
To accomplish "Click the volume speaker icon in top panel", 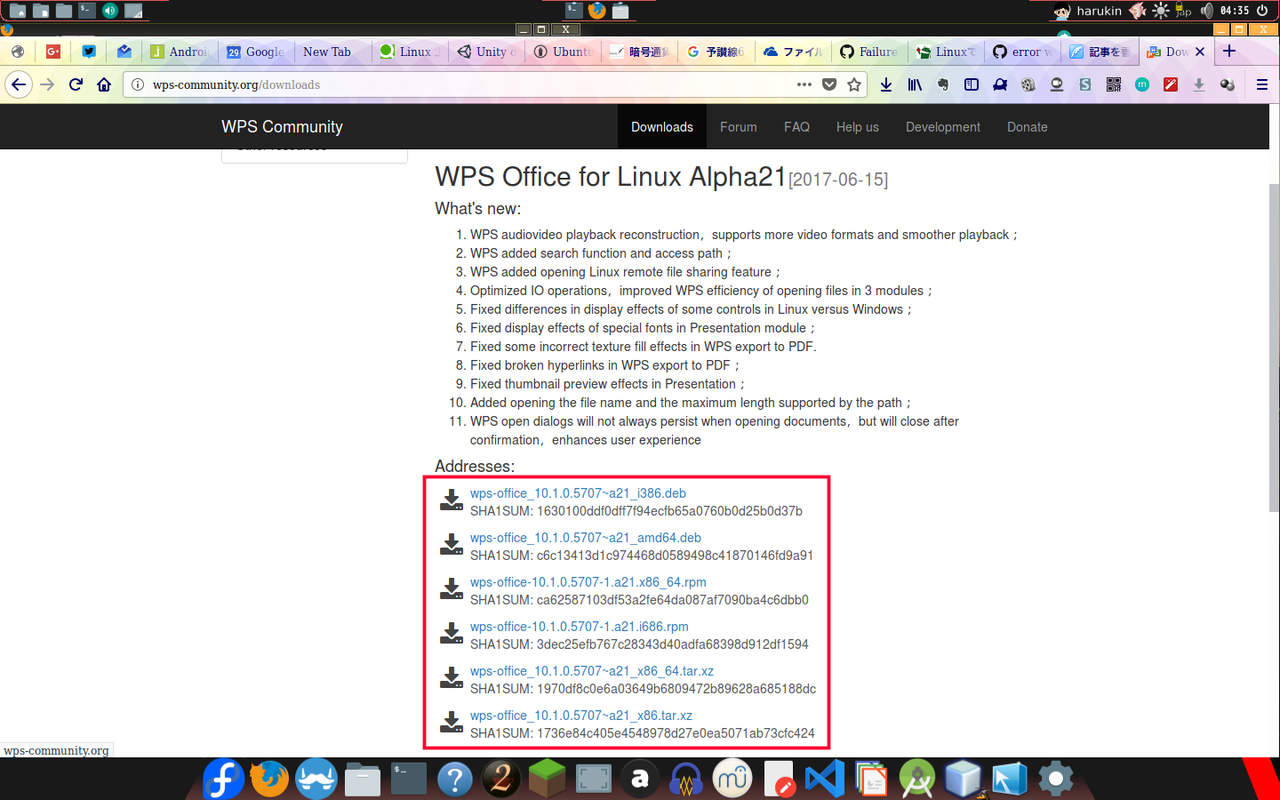I will coord(1207,10).
